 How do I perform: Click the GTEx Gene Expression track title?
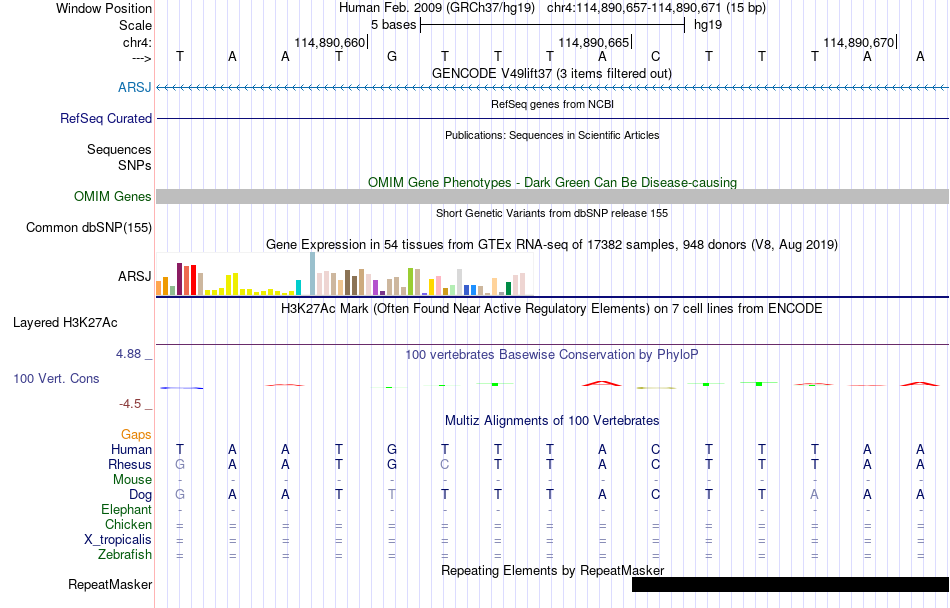(x=551, y=245)
